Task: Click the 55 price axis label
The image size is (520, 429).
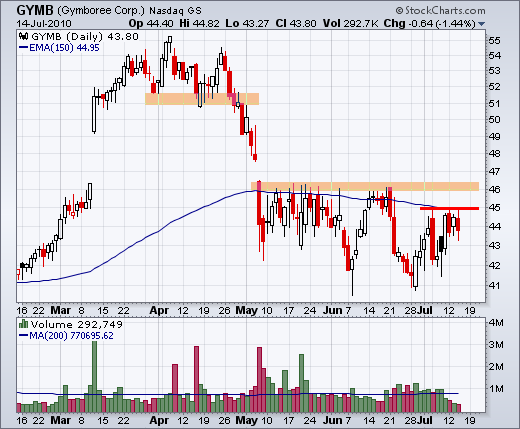Action: tap(495, 41)
